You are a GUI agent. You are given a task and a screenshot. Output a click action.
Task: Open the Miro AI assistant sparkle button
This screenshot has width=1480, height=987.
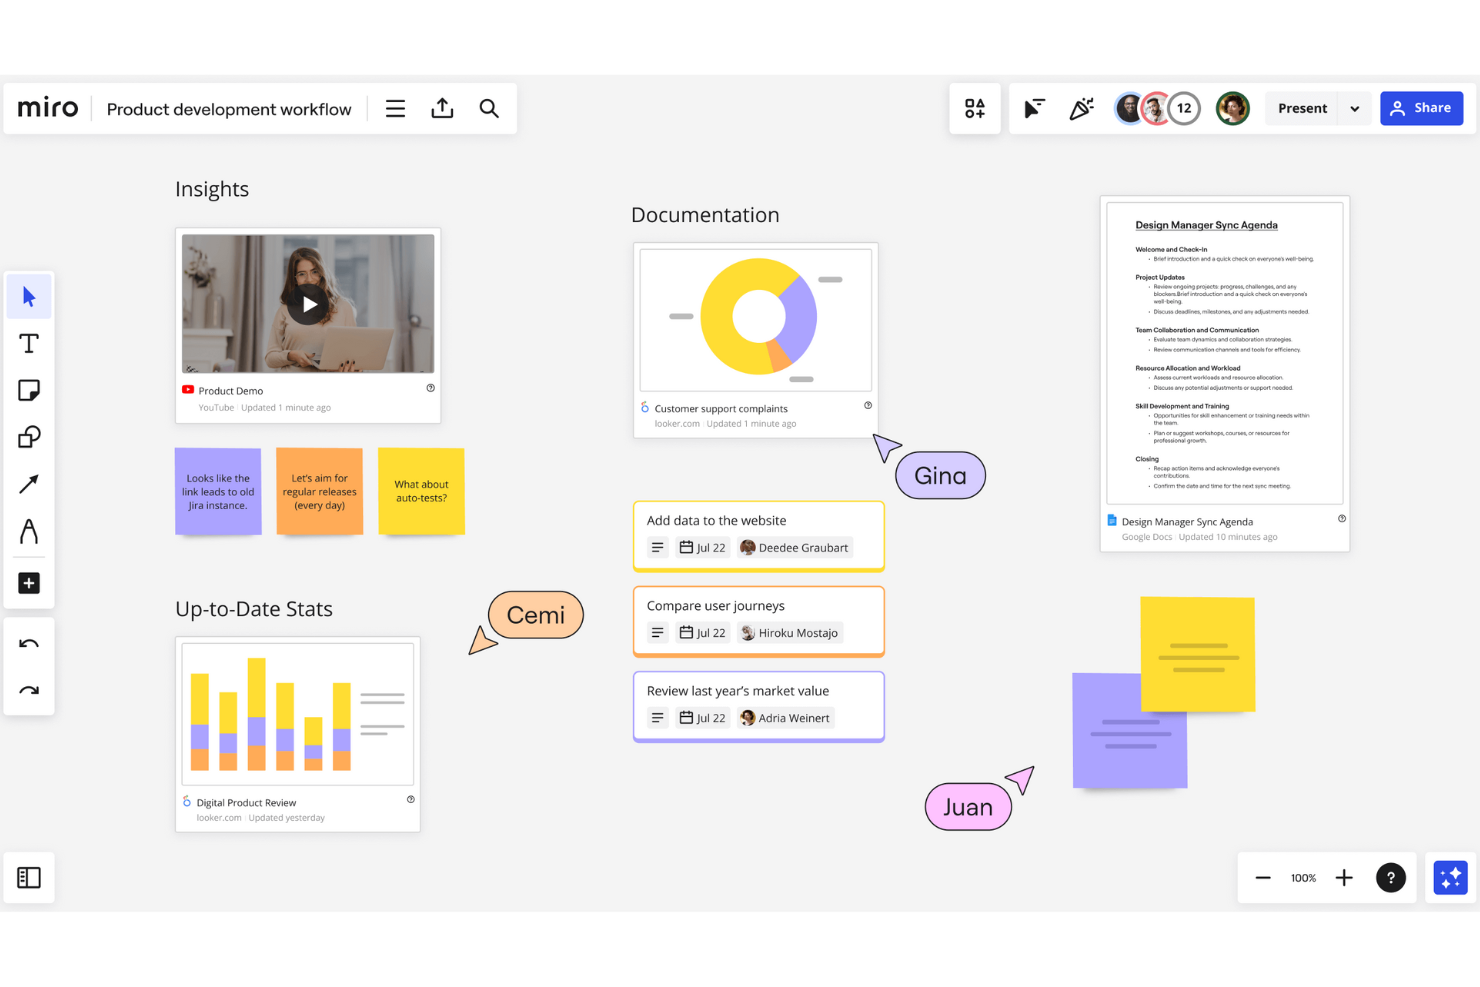click(x=1449, y=877)
